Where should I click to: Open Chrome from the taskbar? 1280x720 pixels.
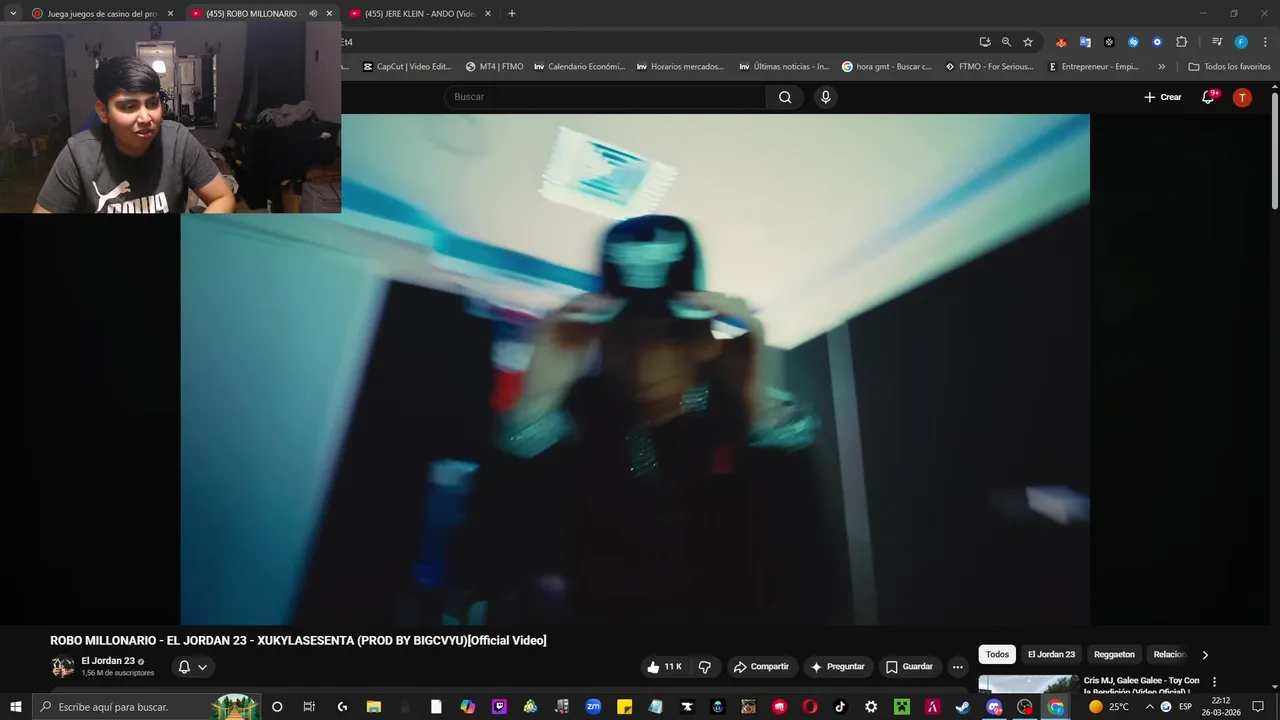pyautogui.click(x=1056, y=707)
